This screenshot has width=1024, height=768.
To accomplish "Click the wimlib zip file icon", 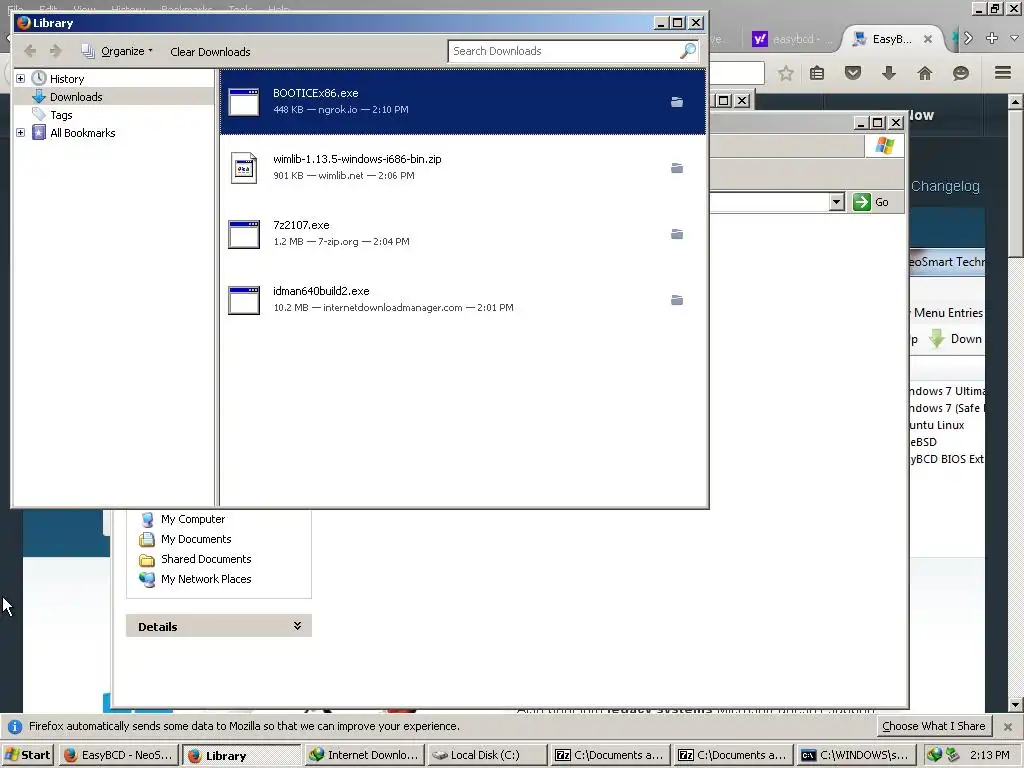I will (x=244, y=168).
